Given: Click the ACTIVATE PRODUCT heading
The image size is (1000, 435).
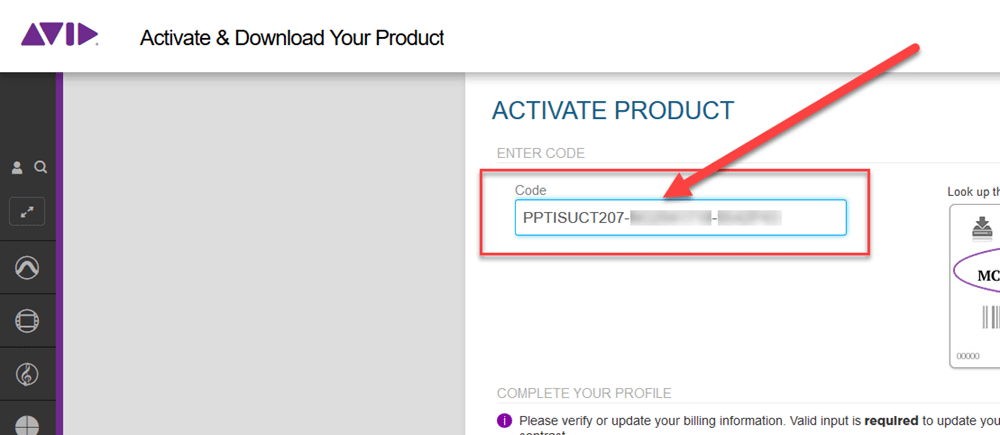Looking at the screenshot, I should pos(613,110).
